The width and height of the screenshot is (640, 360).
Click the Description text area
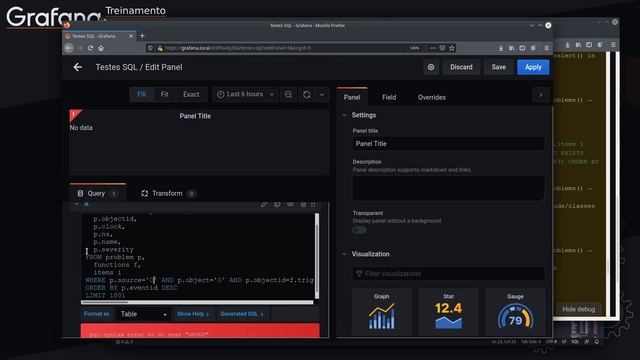coord(448,188)
